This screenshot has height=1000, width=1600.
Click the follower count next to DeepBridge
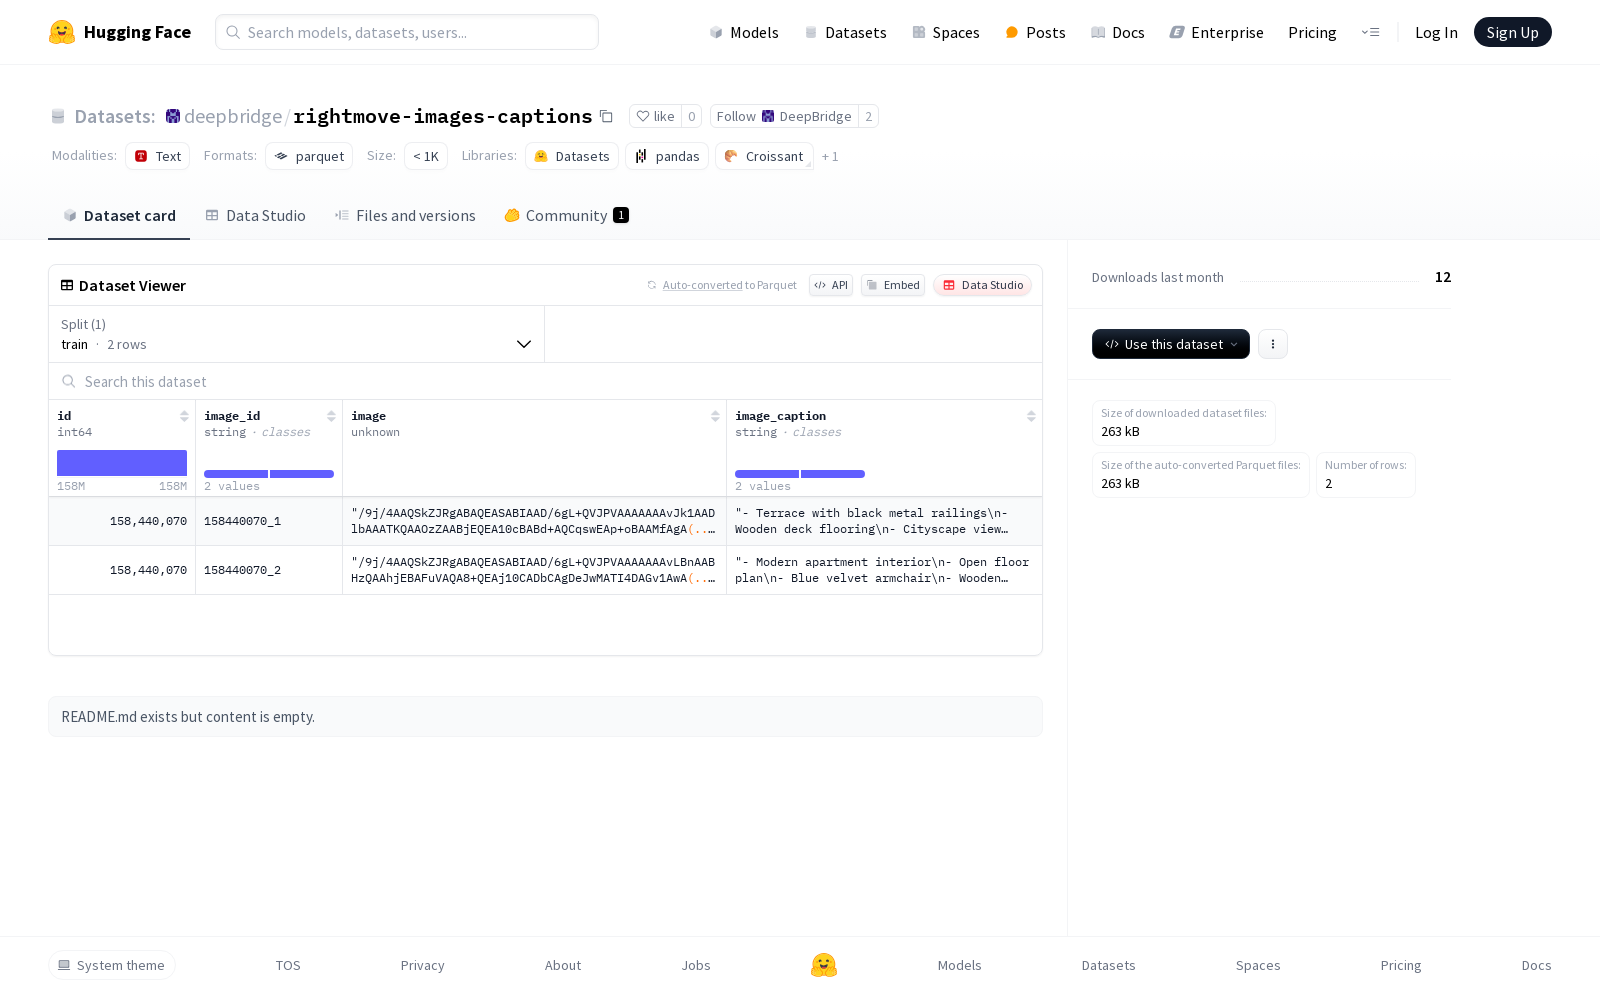point(869,116)
